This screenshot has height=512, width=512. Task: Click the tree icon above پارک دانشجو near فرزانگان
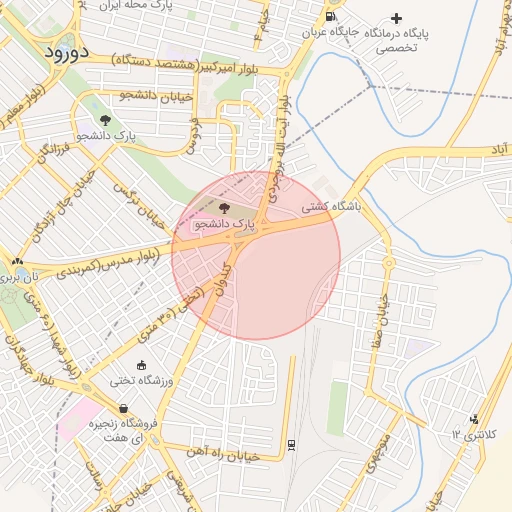[x=105, y=120]
